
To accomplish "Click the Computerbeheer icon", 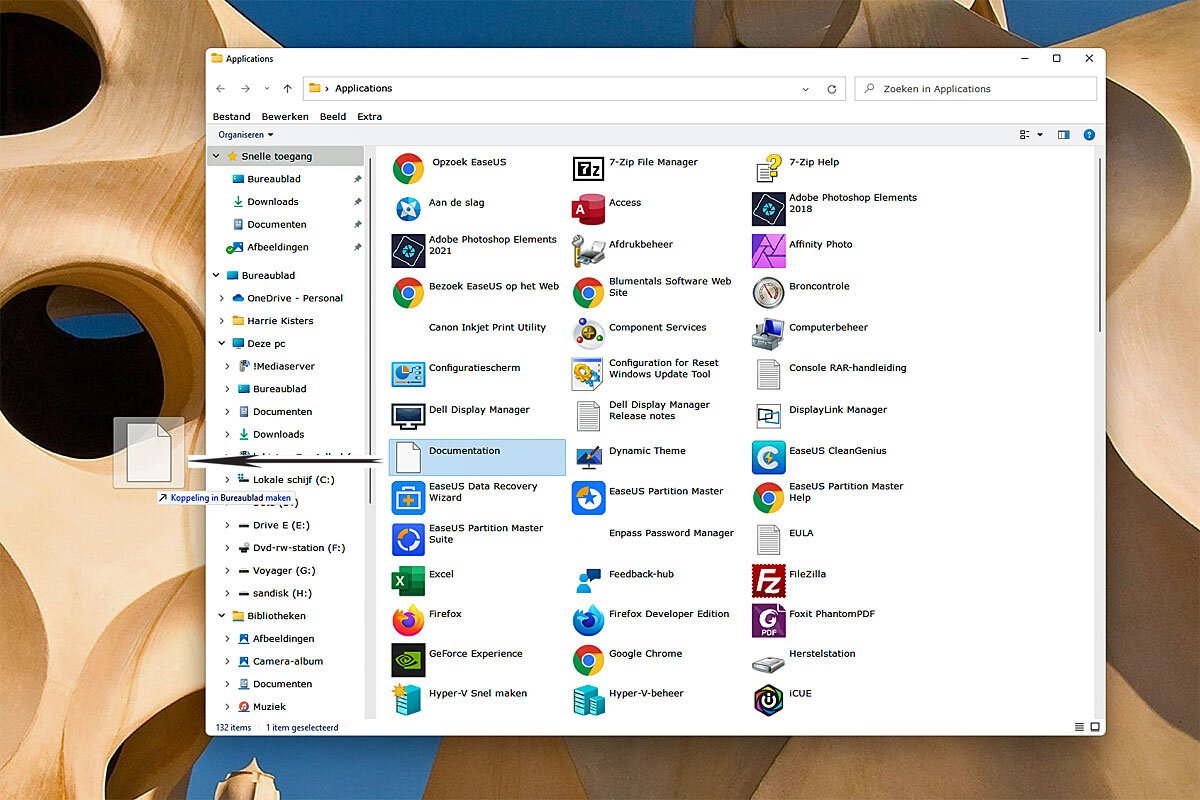I will tap(768, 333).
